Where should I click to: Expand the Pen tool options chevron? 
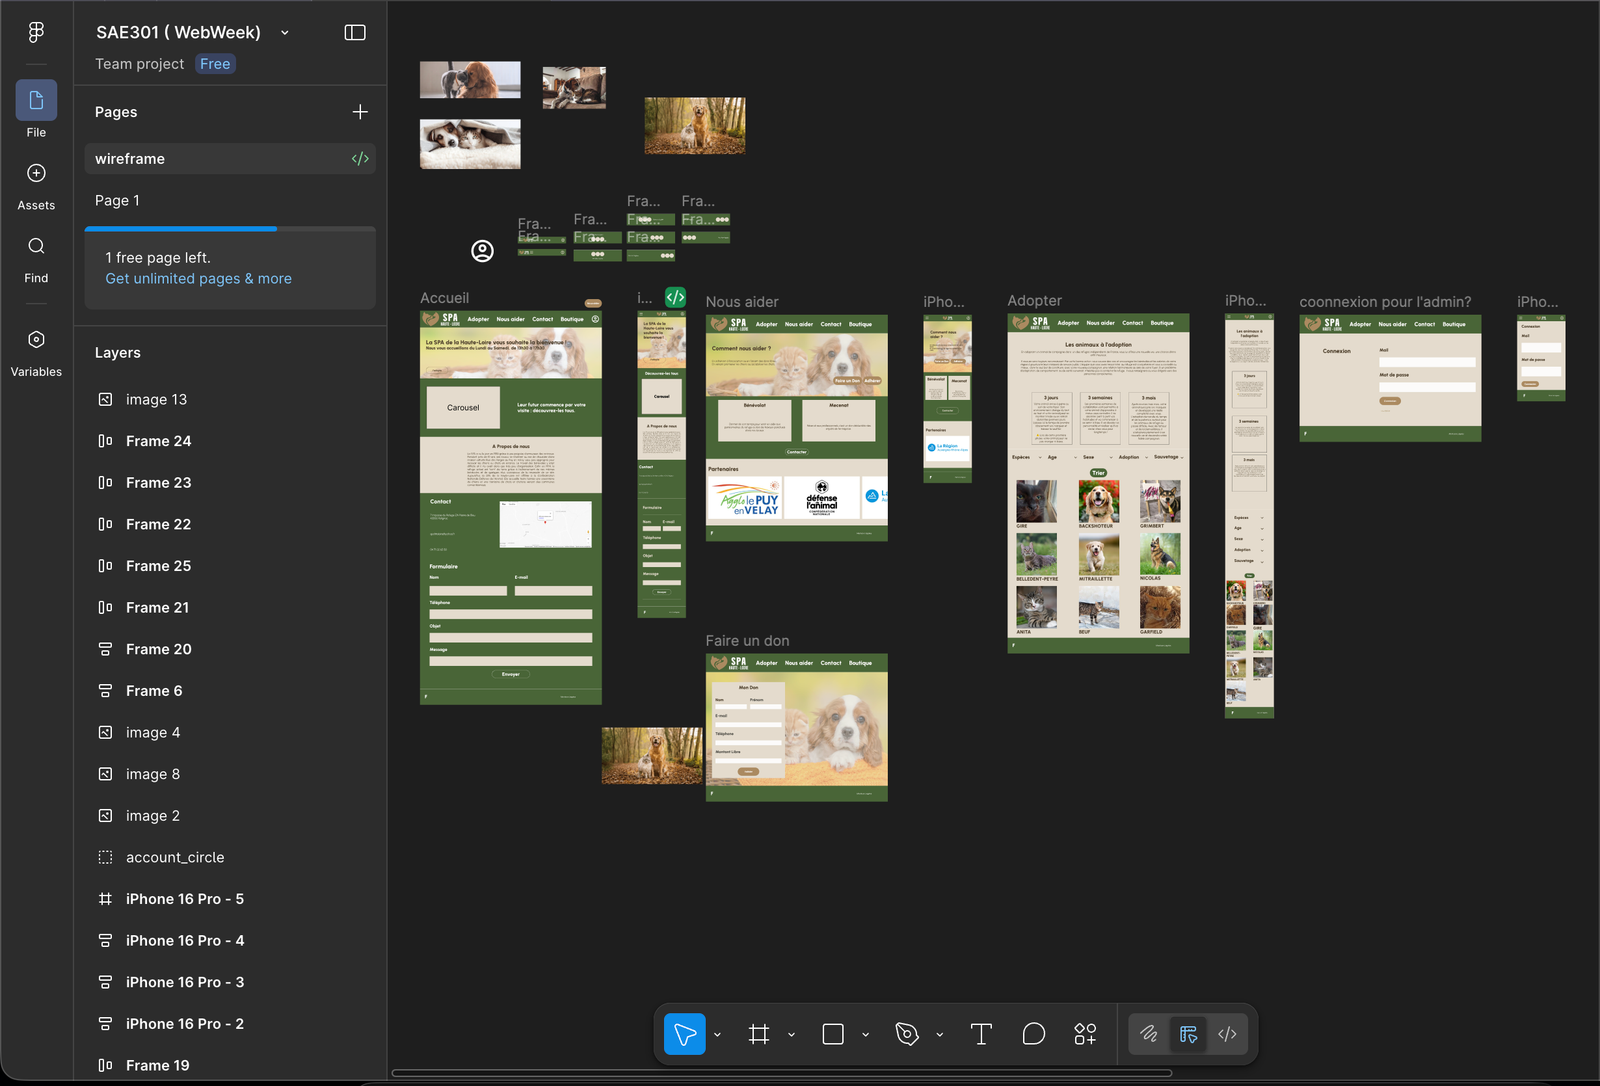pyautogui.click(x=940, y=1035)
